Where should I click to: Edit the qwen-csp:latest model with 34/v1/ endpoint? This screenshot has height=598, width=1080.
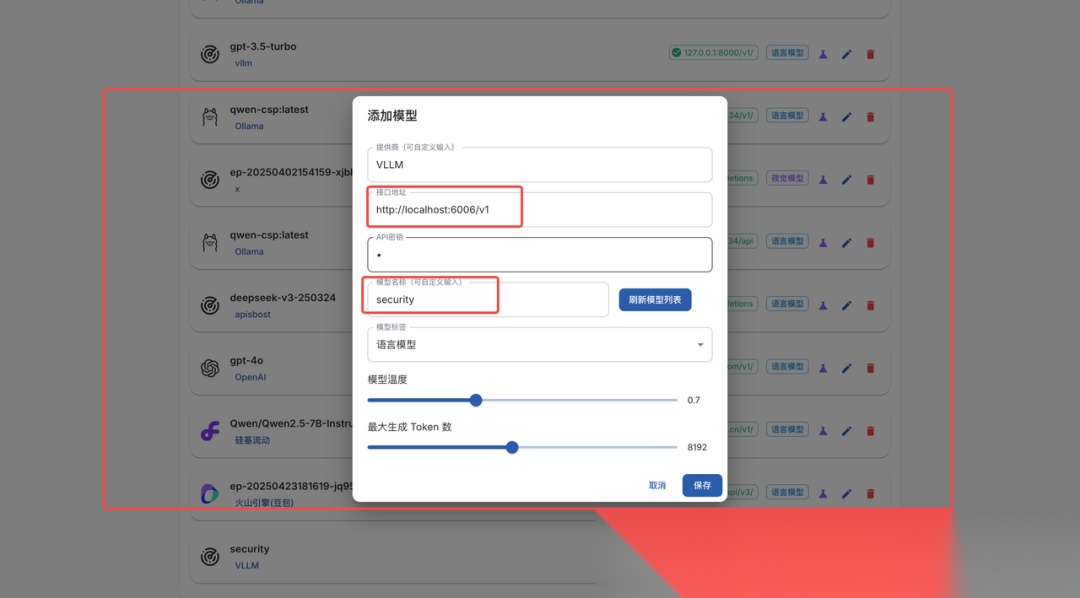click(x=847, y=116)
